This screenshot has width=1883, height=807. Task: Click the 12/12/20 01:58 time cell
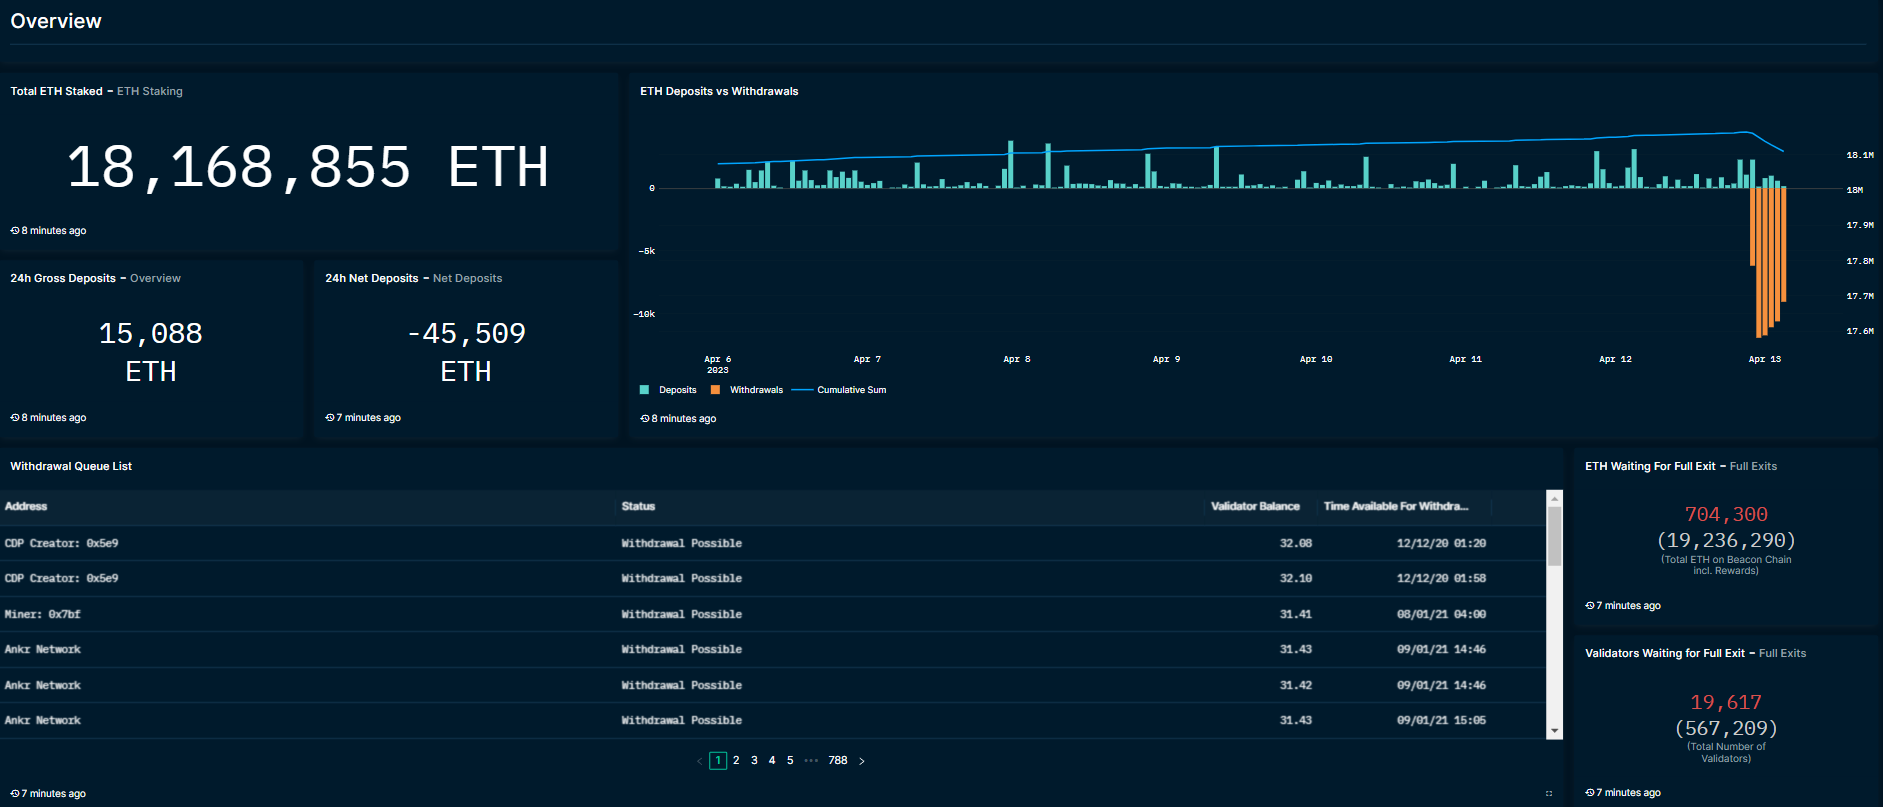coord(1441,578)
